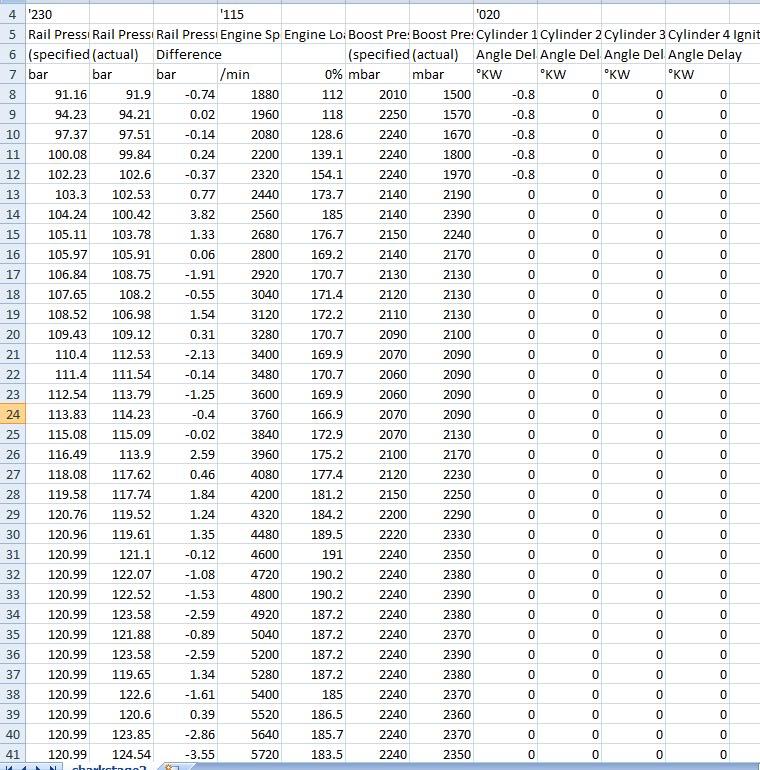Select the cell with value 109.43
This screenshot has width=760, height=770.
coord(57,334)
